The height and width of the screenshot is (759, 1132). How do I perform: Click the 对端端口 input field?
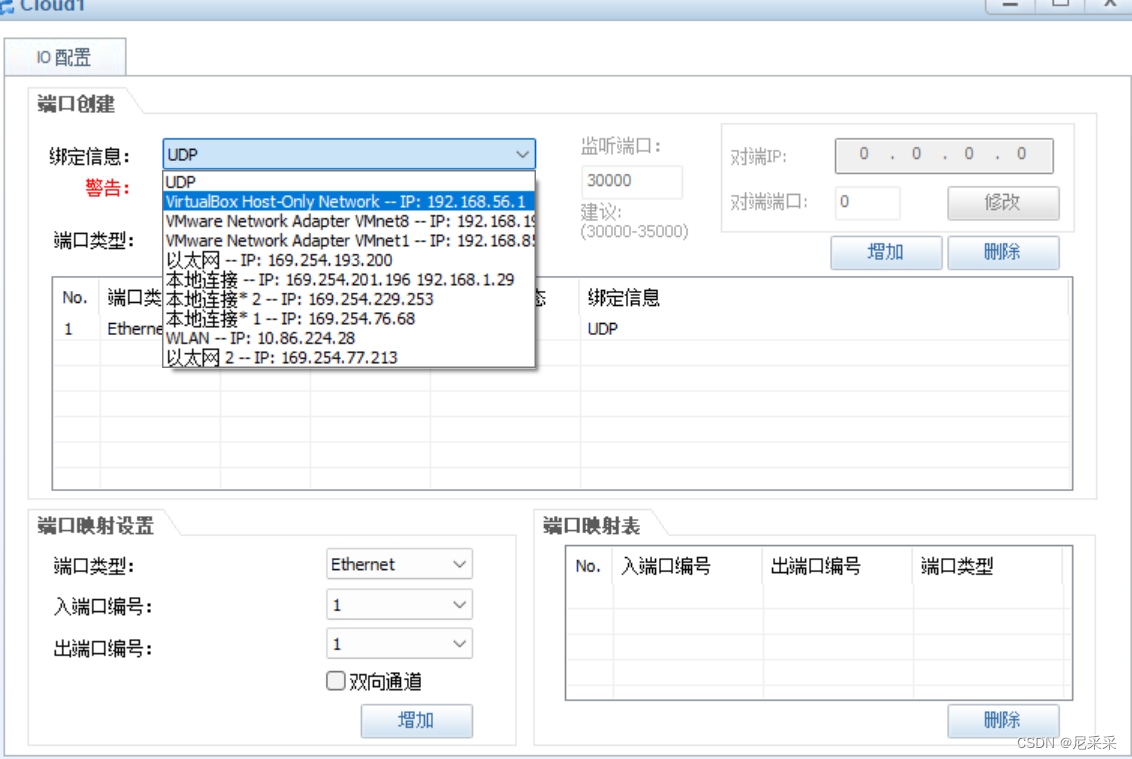(x=867, y=202)
